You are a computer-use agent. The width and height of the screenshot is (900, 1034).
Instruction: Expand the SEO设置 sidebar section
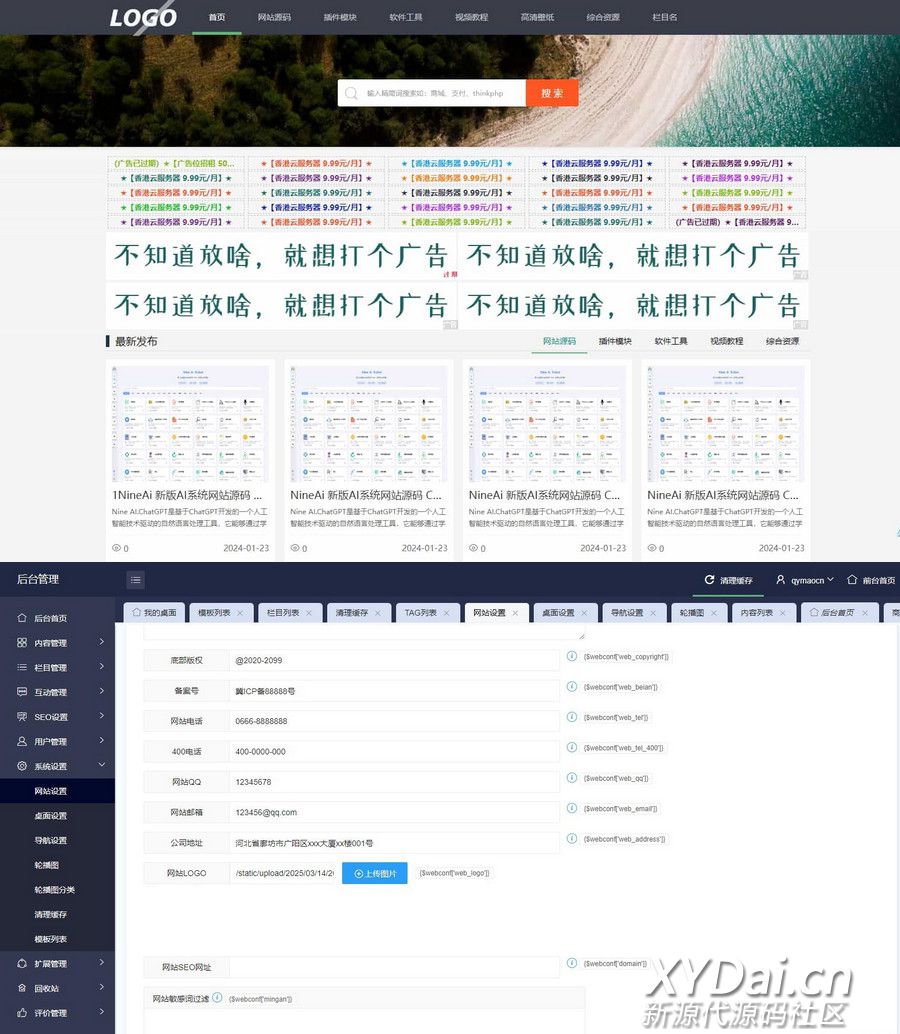(101, 716)
